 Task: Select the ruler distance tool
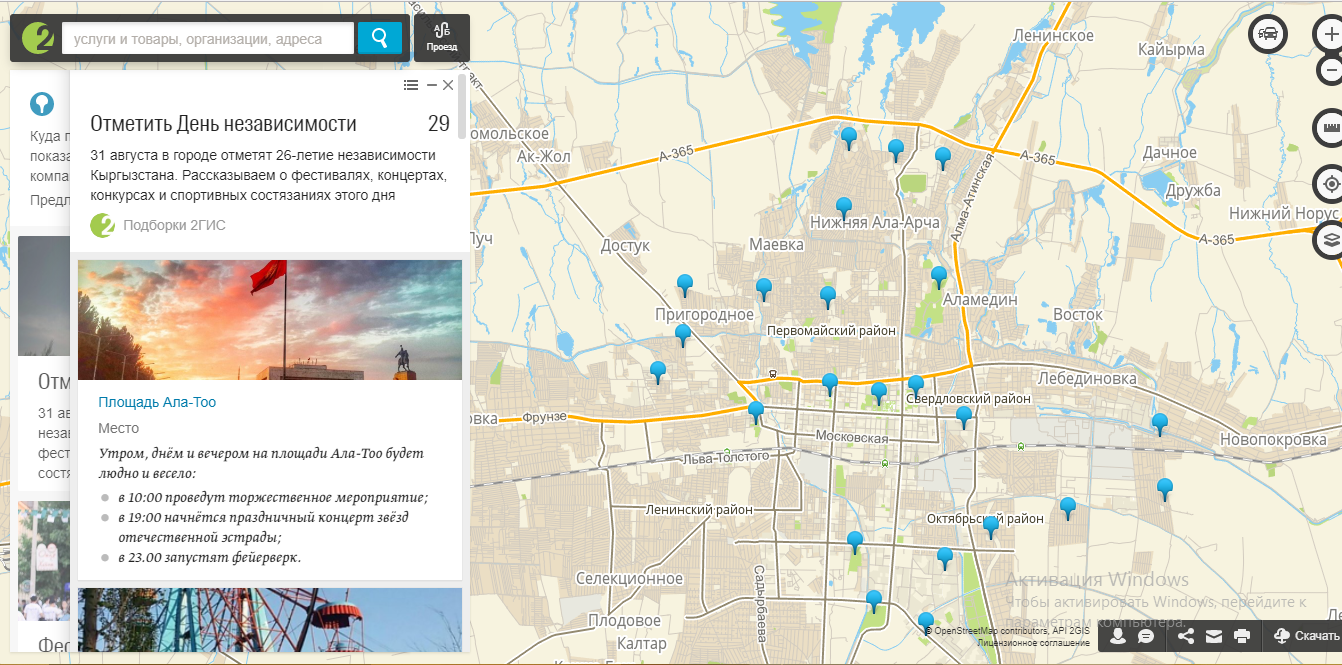coord(1329,128)
